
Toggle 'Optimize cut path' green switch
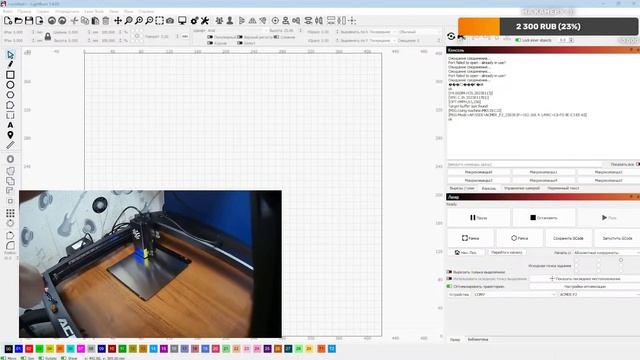(x=449, y=287)
